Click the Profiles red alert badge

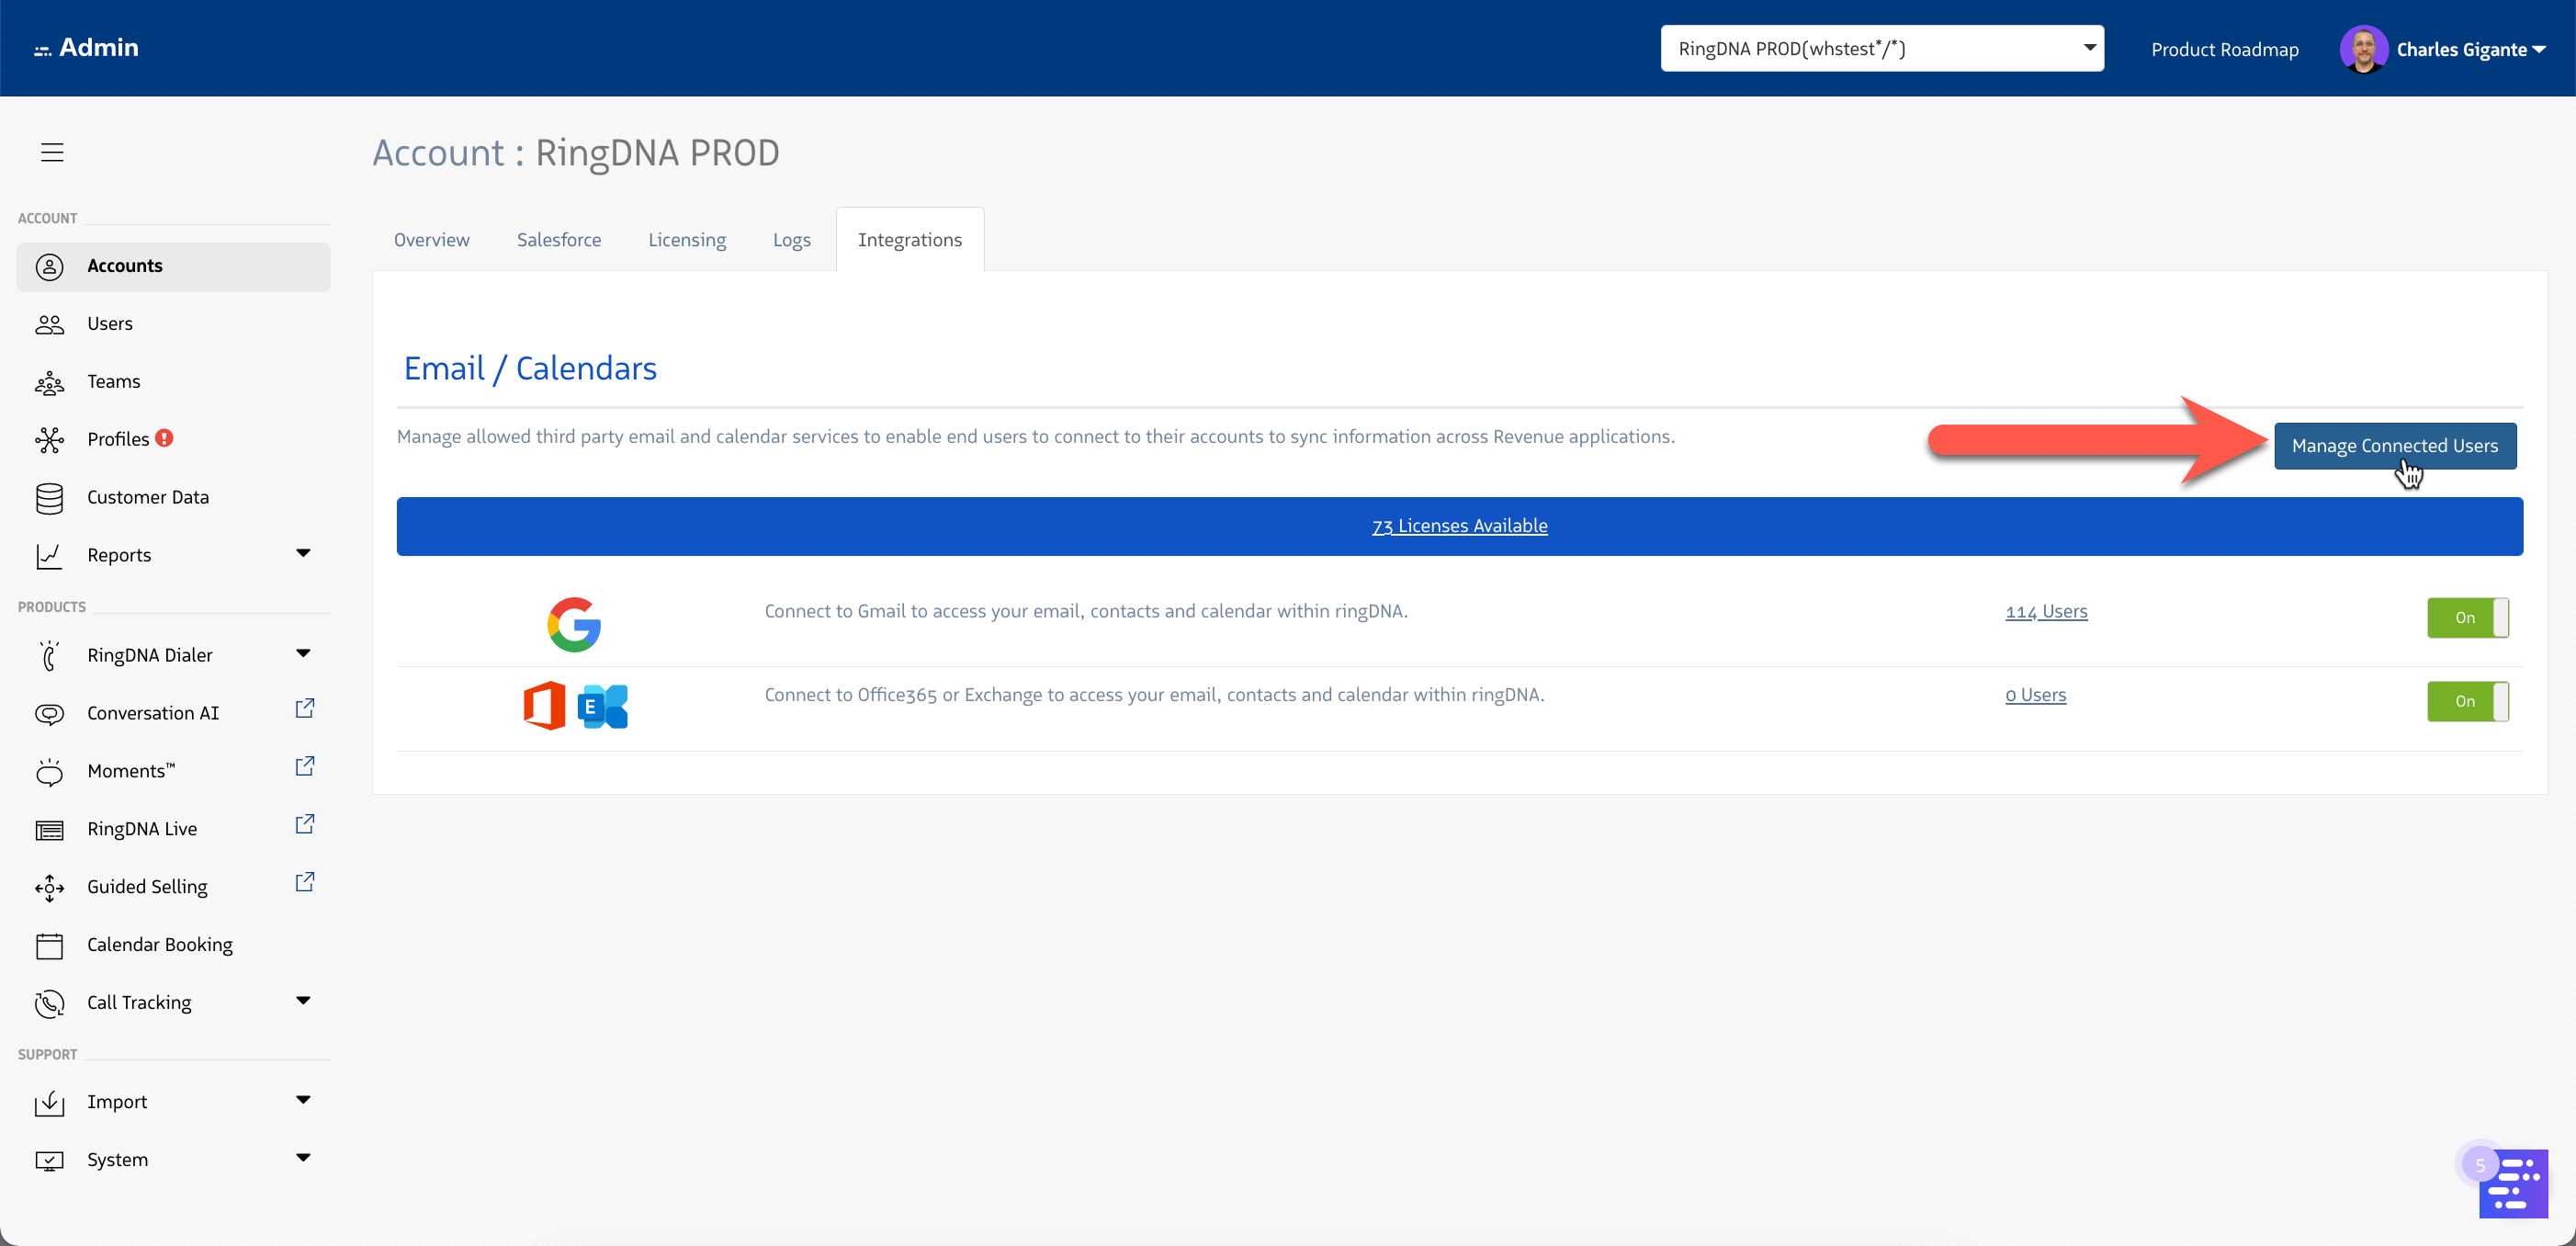click(x=165, y=437)
